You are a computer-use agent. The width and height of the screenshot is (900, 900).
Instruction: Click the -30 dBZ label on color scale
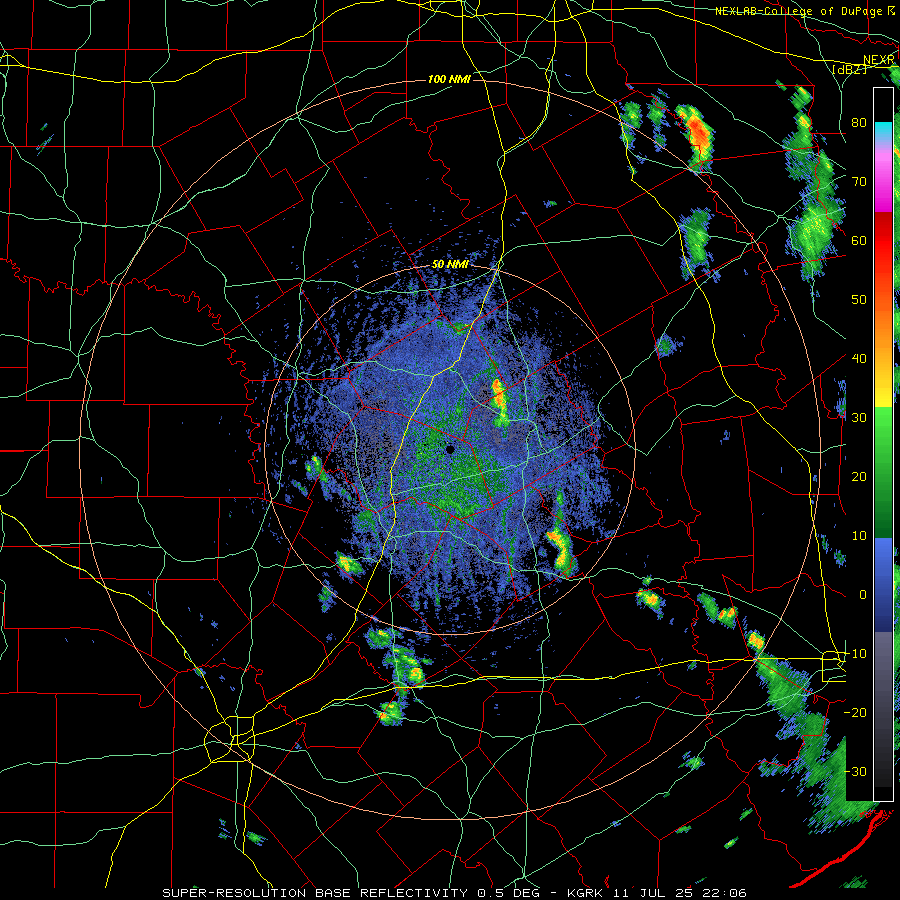click(855, 771)
